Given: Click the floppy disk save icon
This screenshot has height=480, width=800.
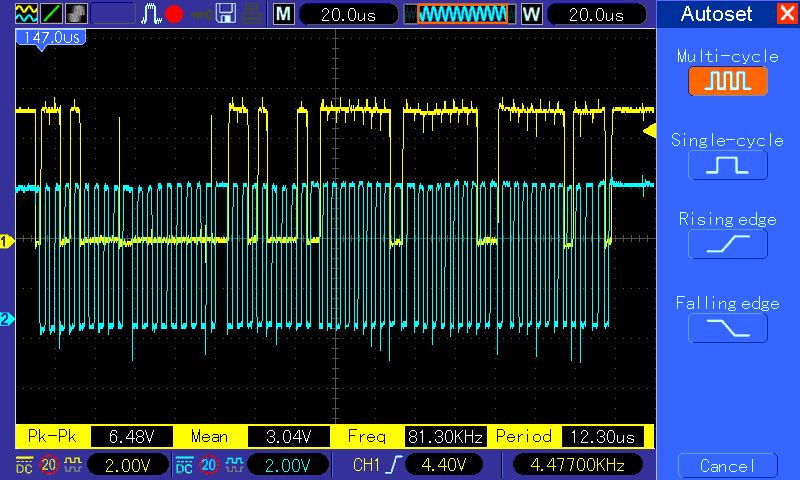Looking at the screenshot, I should 226,14.
